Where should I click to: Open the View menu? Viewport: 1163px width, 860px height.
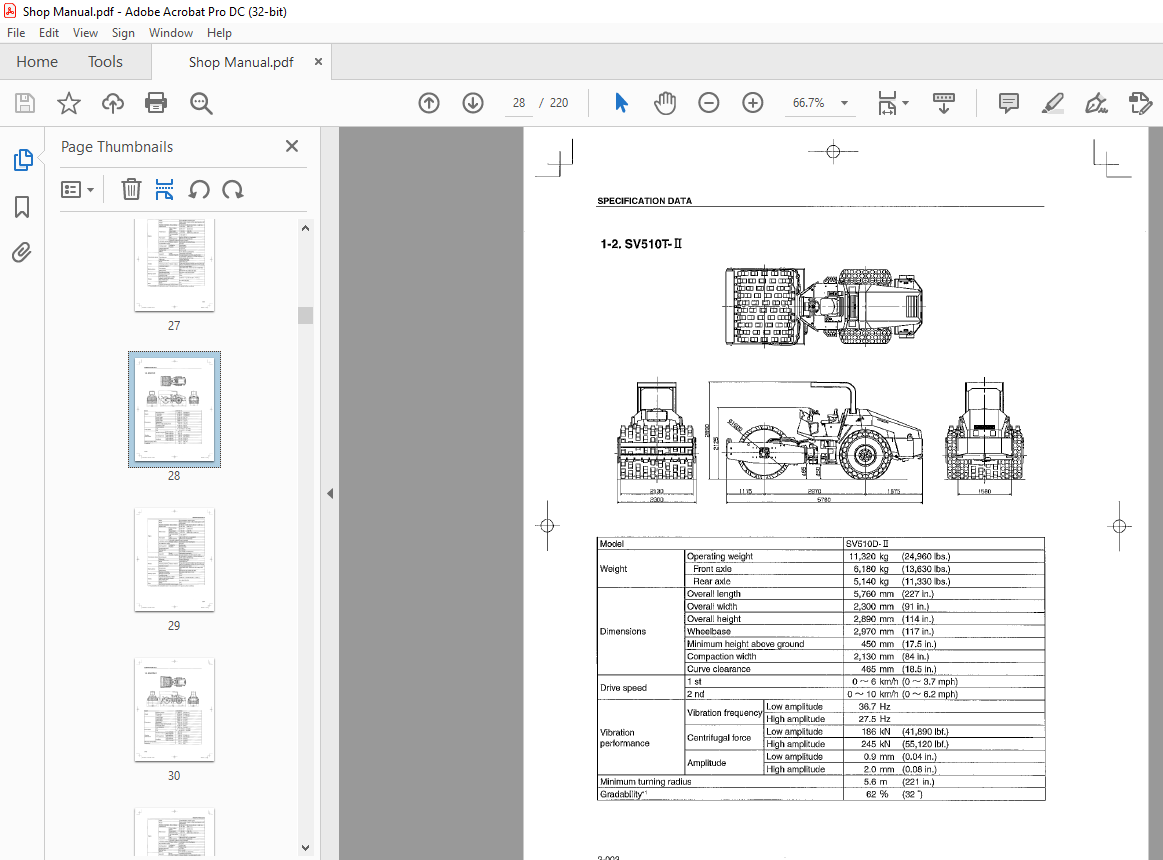pos(85,33)
